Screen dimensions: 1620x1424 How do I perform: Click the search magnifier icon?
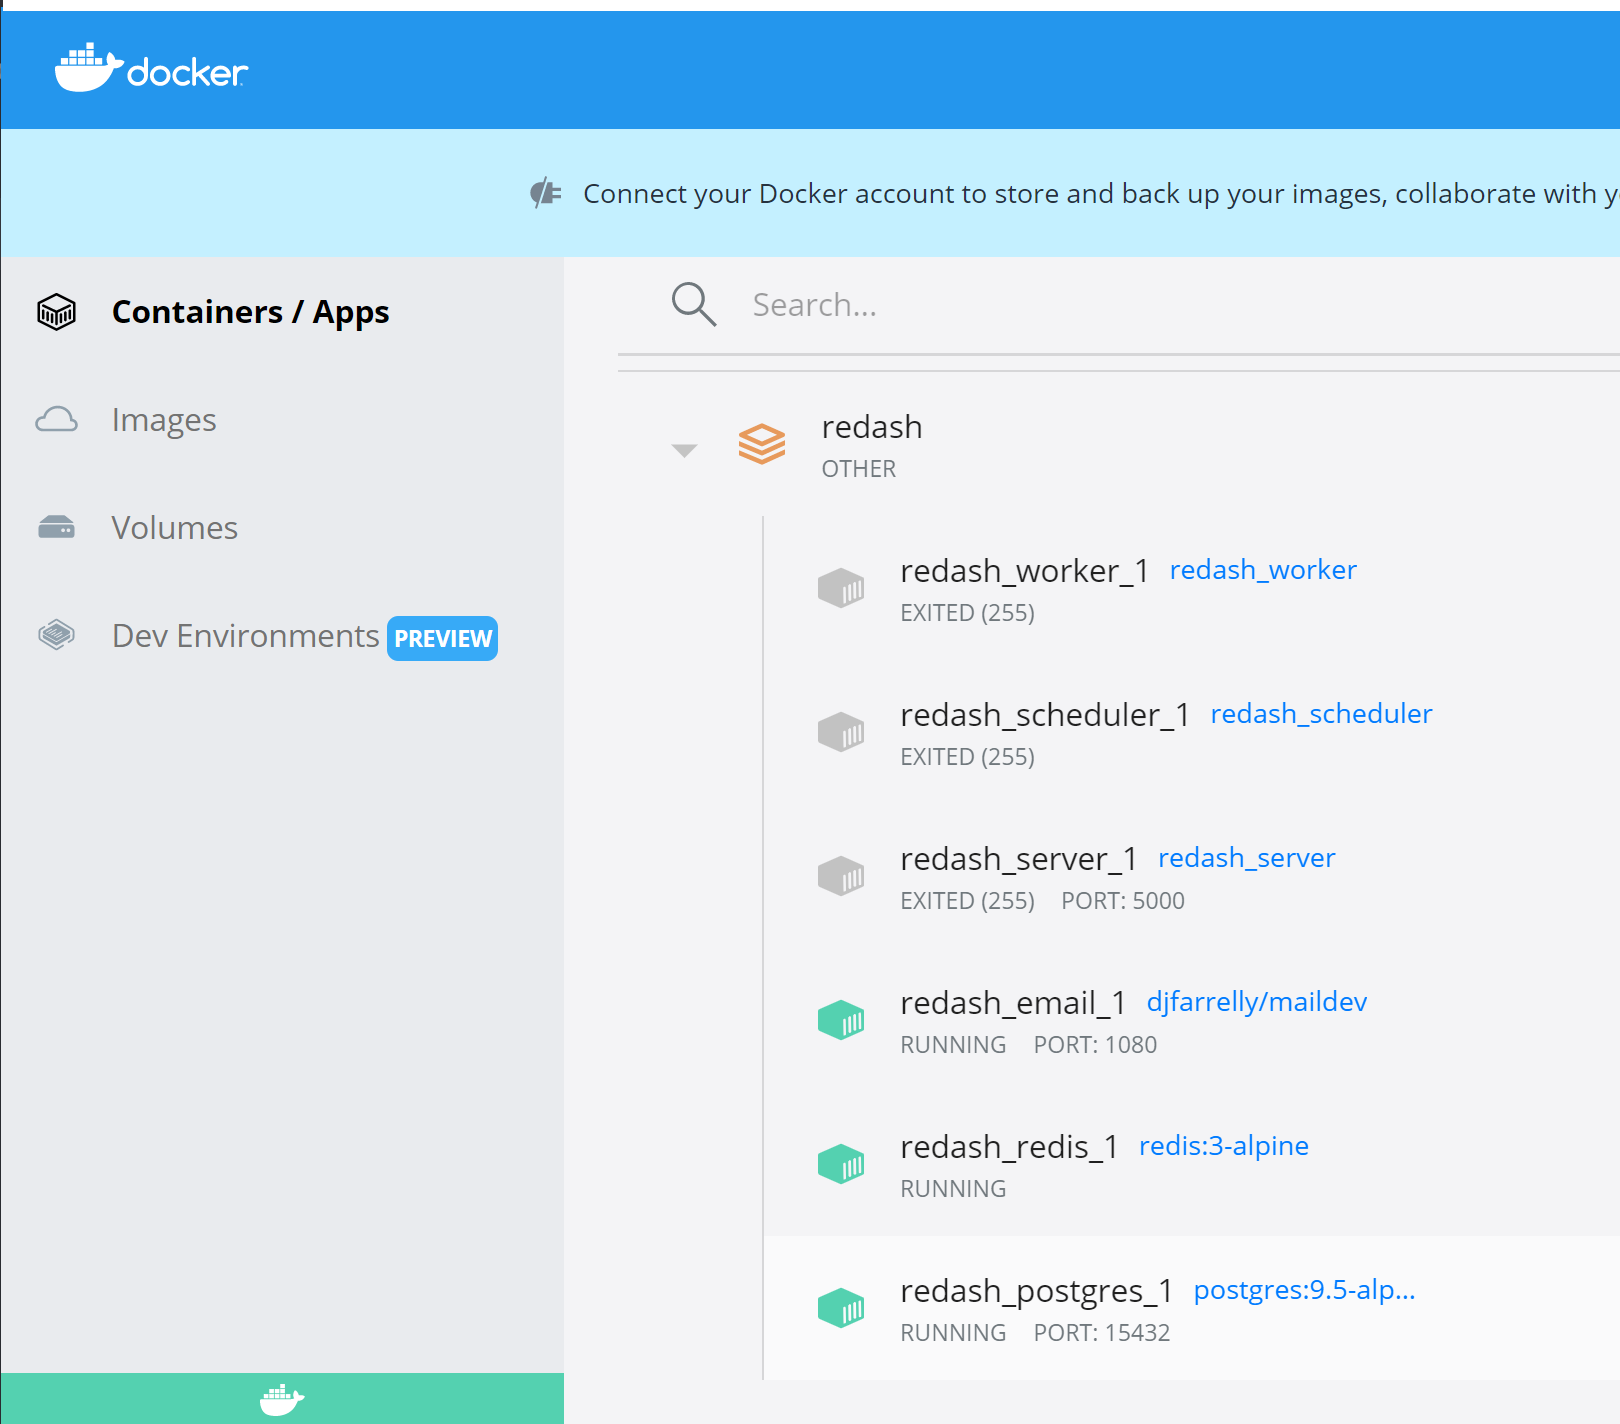(x=694, y=304)
